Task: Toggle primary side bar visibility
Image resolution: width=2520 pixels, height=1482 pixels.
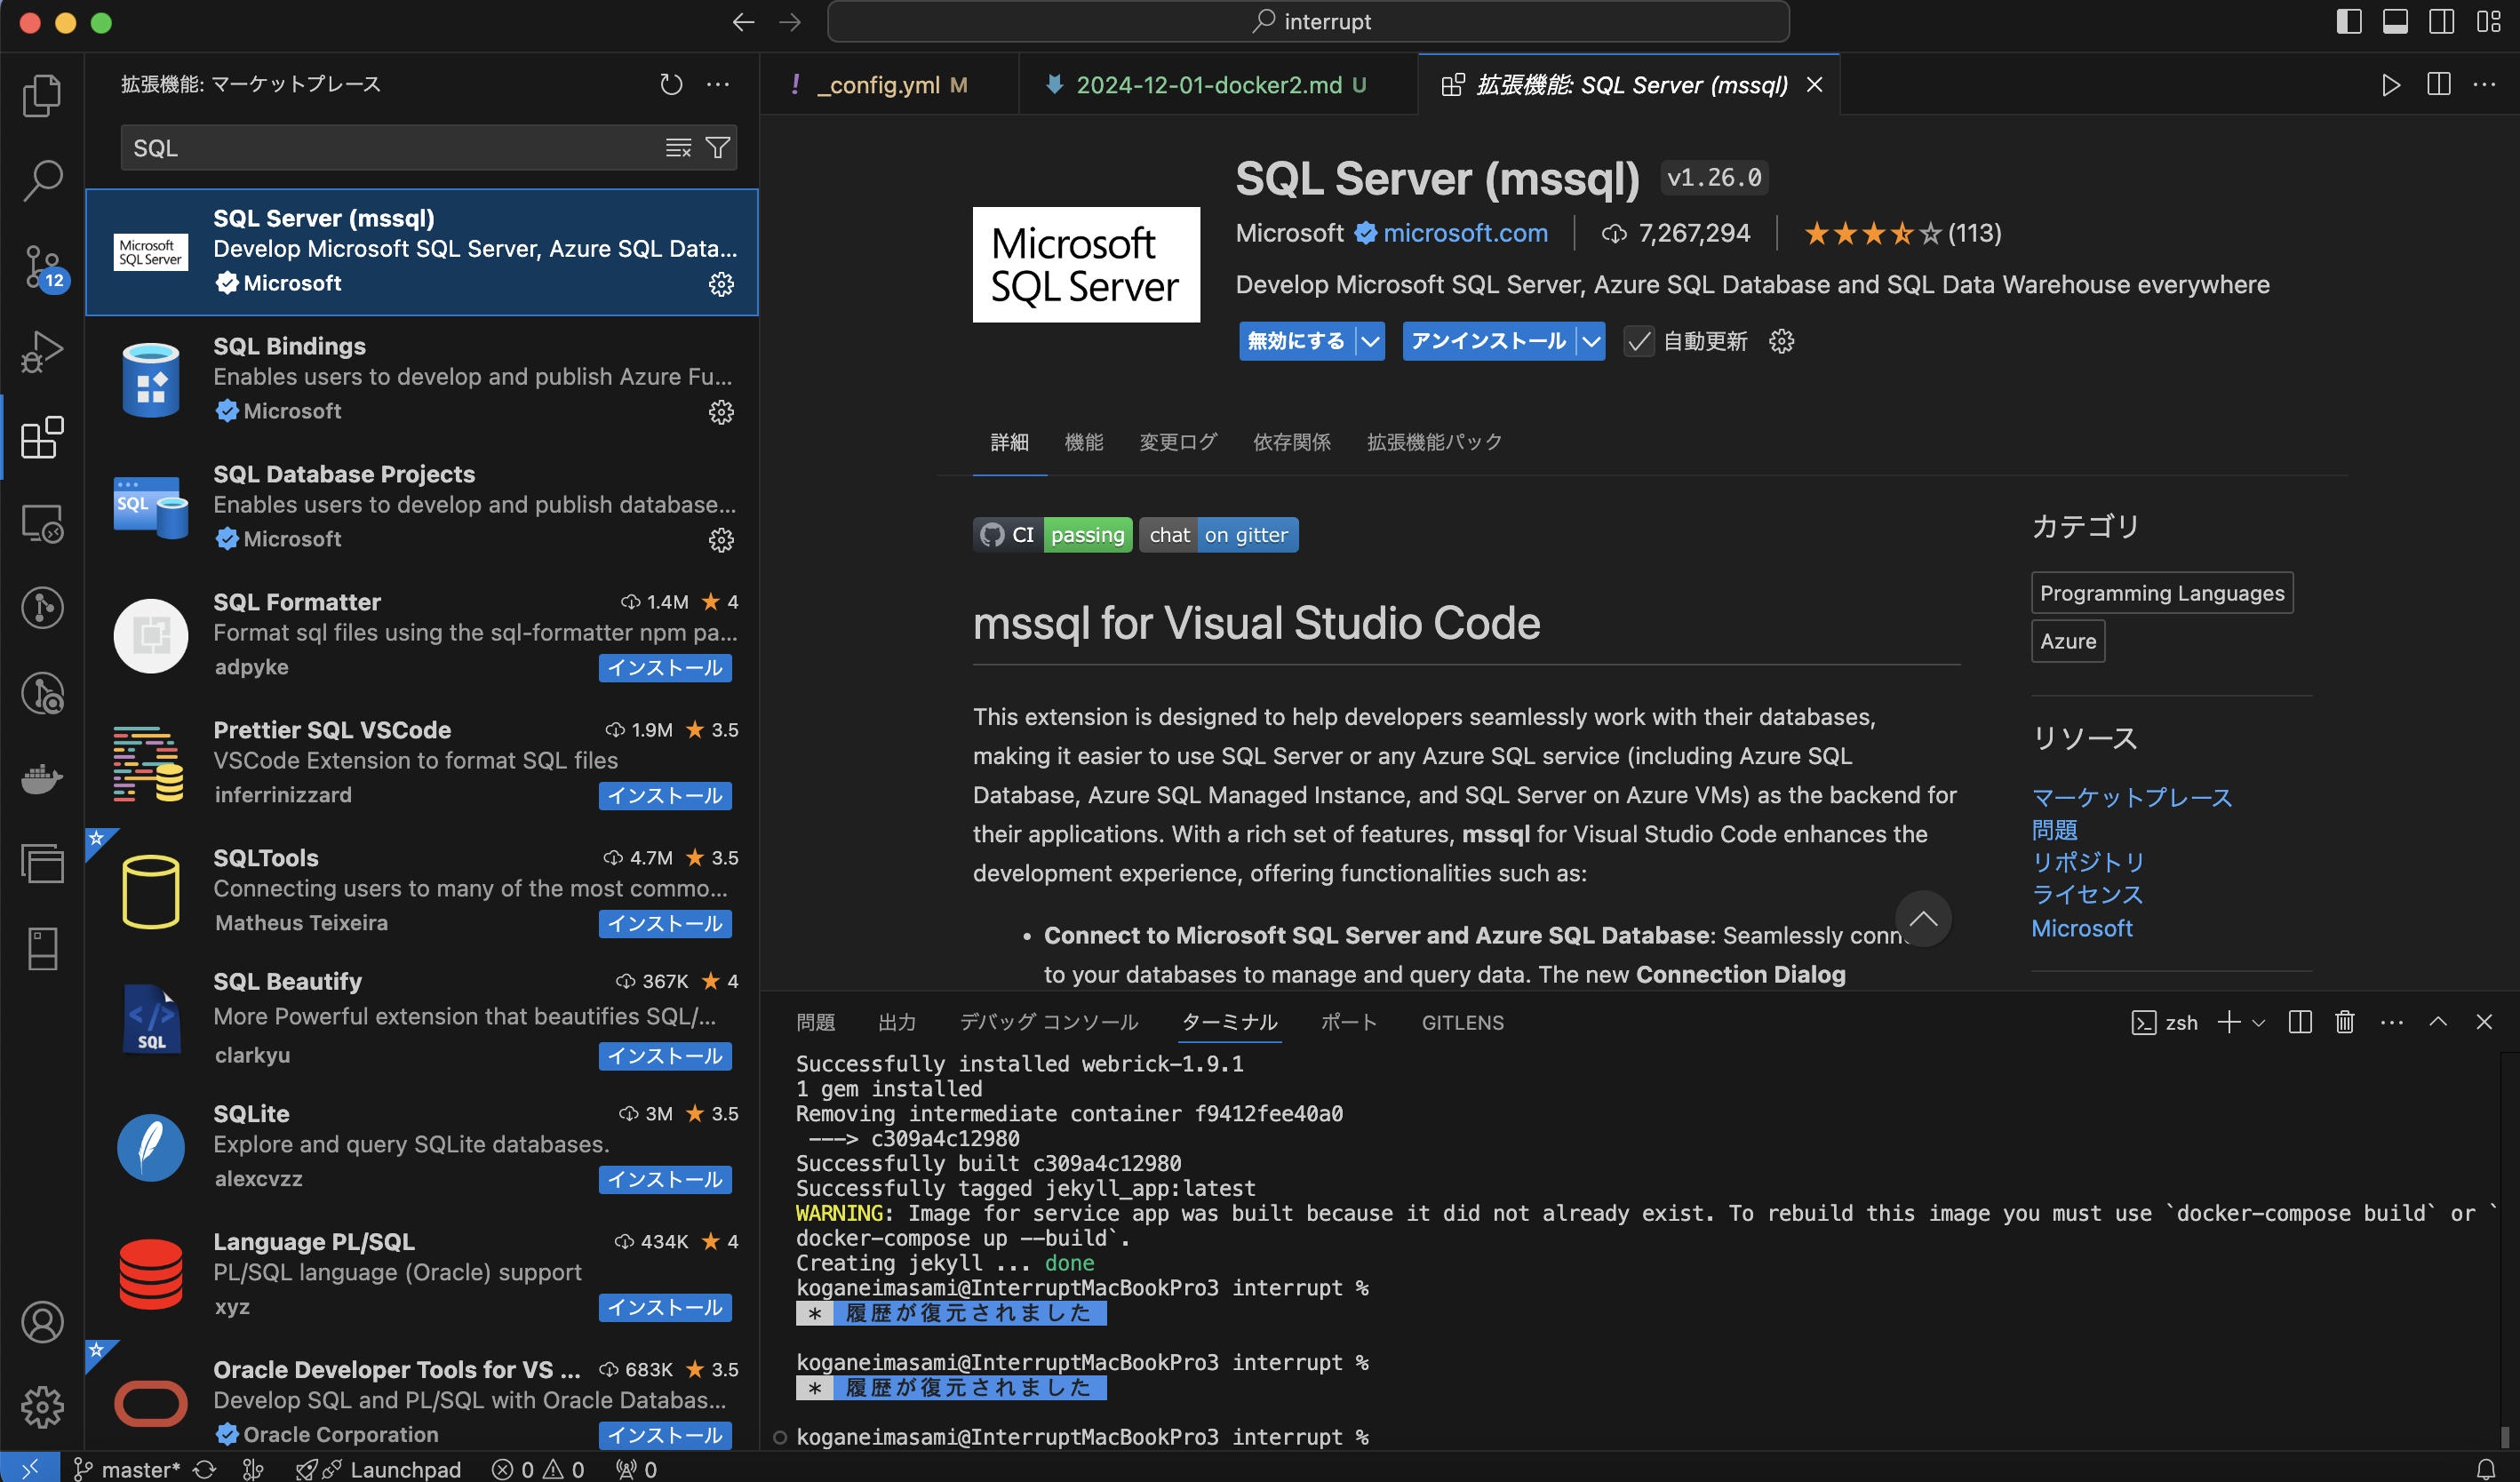Action: click(2349, 22)
